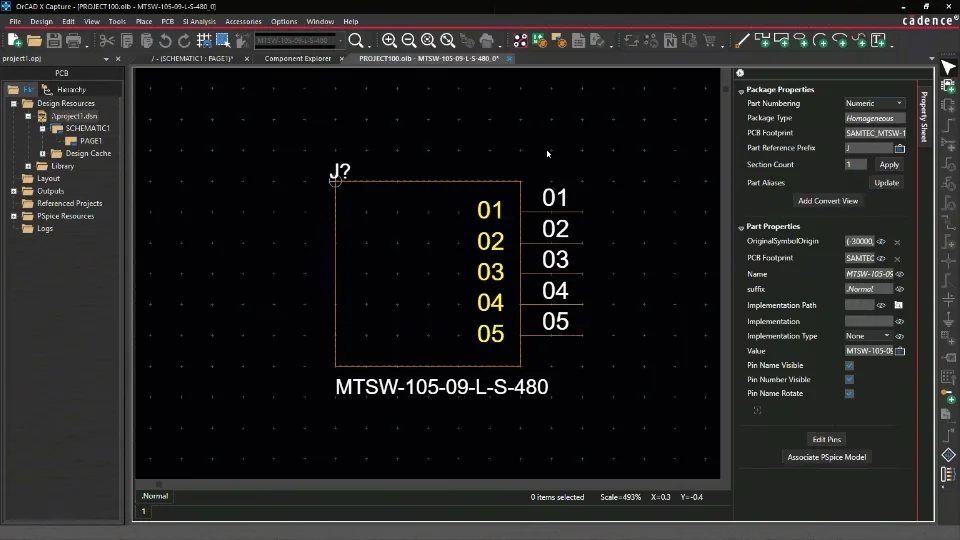Toggle visibility eye for Implementation Path property
Viewport: 960px width, 540px height.
point(881,305)
